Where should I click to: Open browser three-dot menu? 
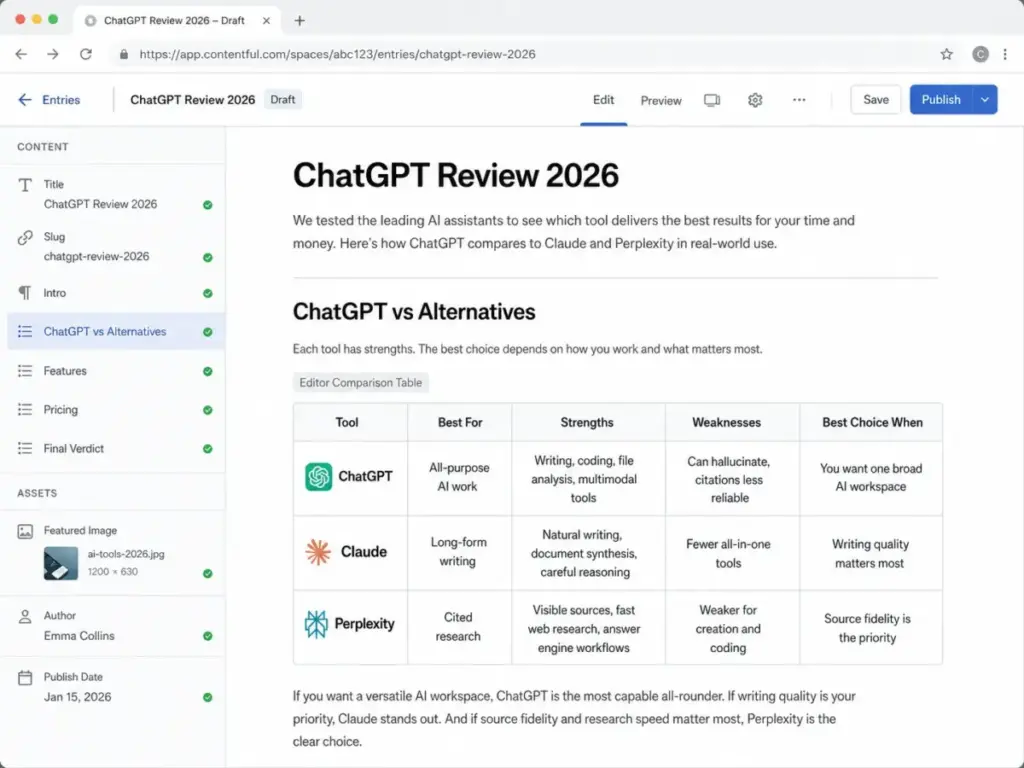coord(1005,54)
